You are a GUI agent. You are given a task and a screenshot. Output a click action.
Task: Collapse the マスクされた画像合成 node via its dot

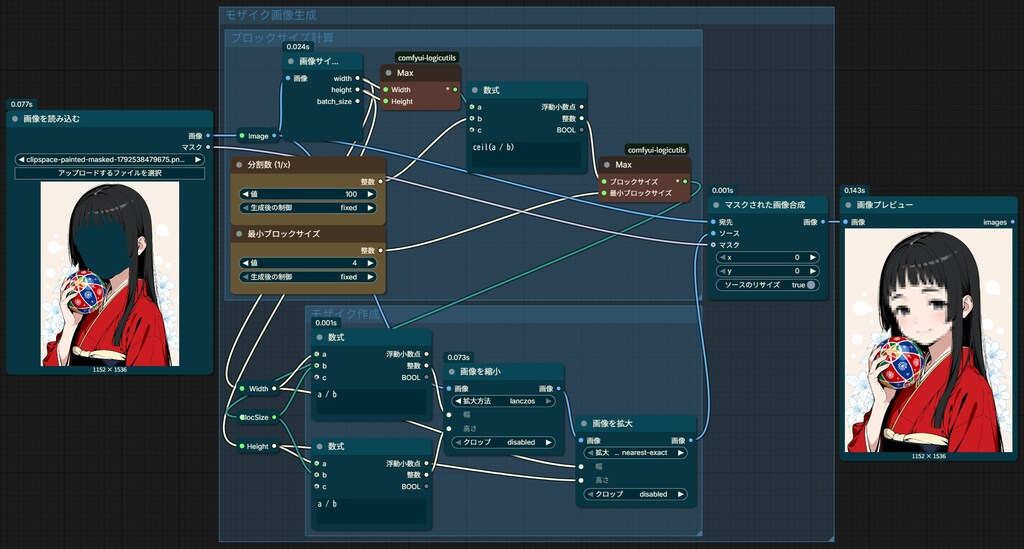(x=716, y=205)
